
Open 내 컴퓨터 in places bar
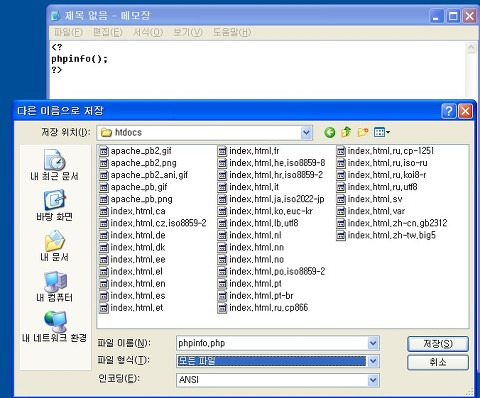click(54, 287)
